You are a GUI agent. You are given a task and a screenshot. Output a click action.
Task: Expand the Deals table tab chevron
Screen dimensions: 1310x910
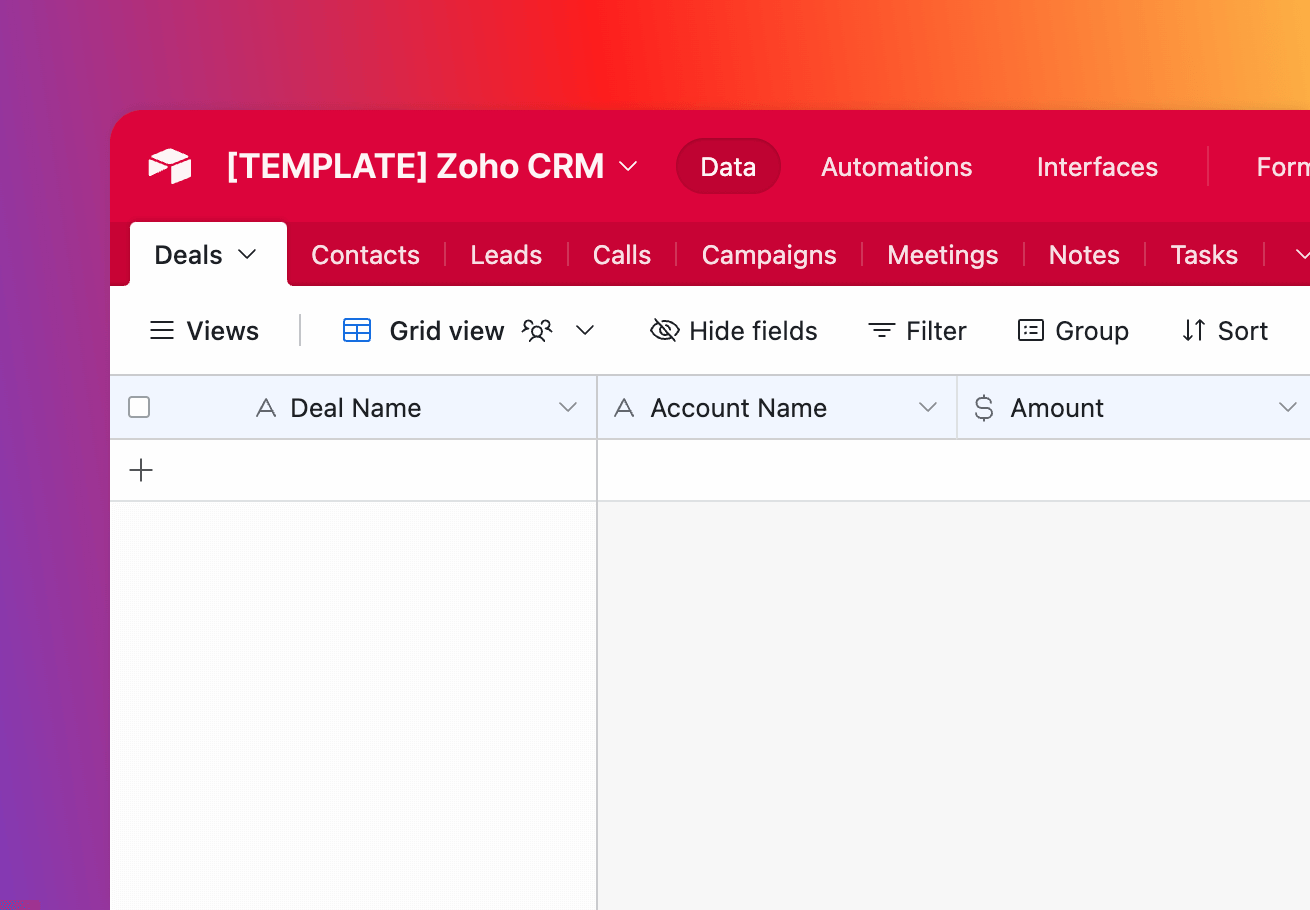point(247,254)
